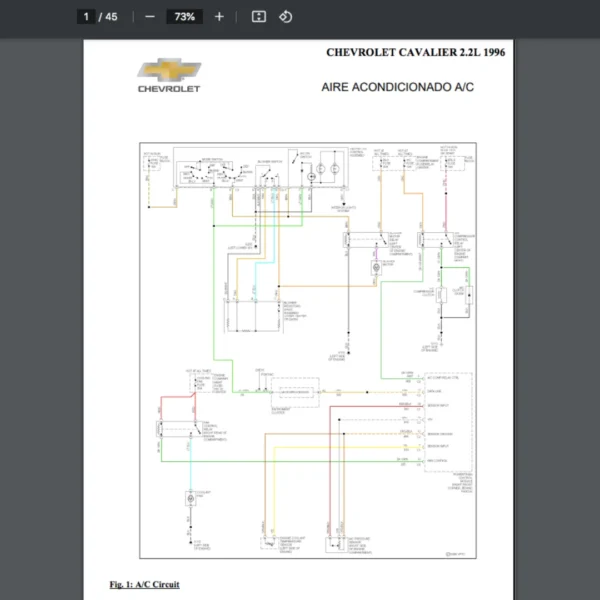Click the coolant fan motor symbol
Image resolution: width=600 pixels, height=600 pixels.
[190, 497]
